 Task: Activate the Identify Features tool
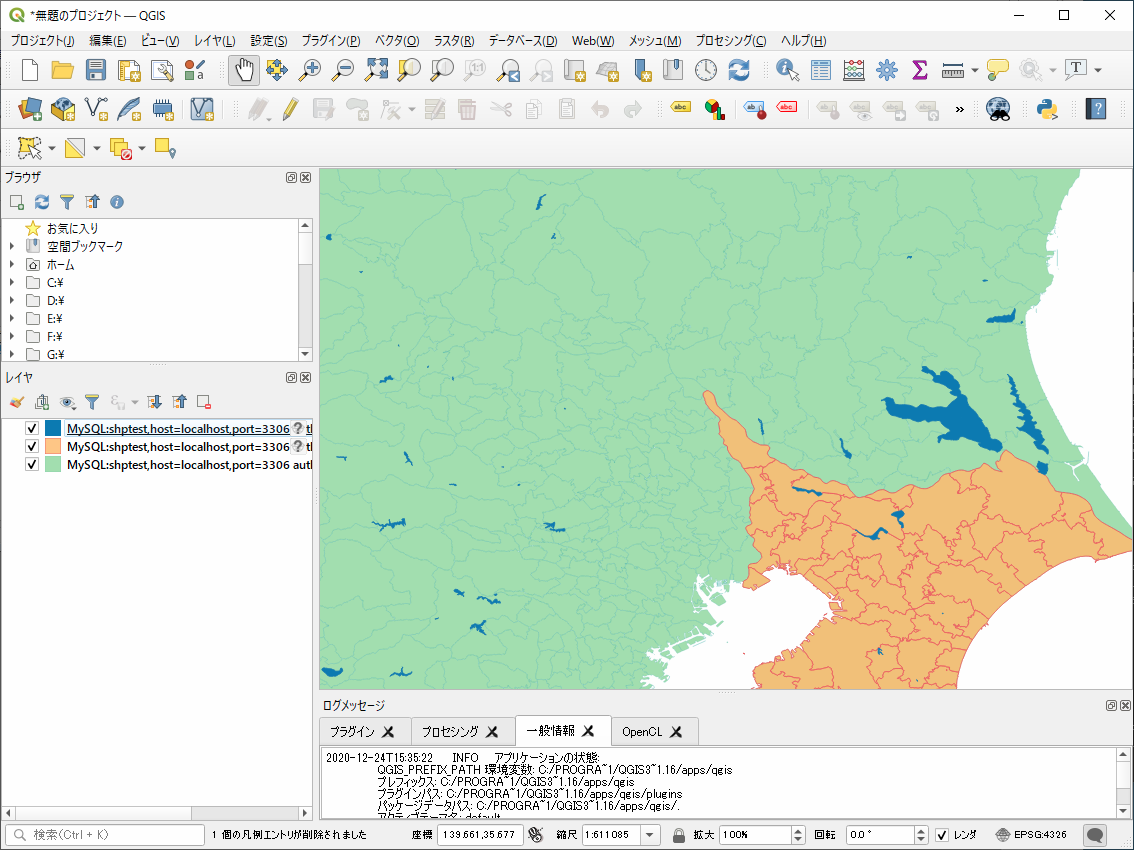[787, 70]
